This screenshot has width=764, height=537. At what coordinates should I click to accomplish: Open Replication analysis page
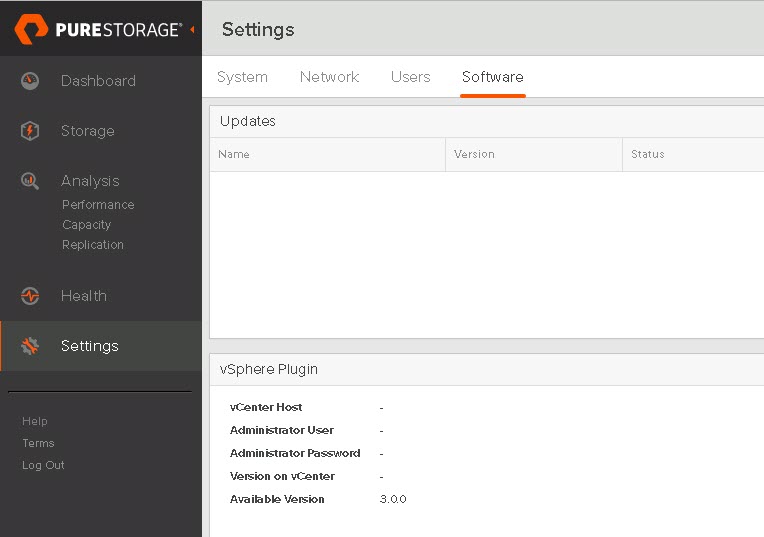coord(93,245)
